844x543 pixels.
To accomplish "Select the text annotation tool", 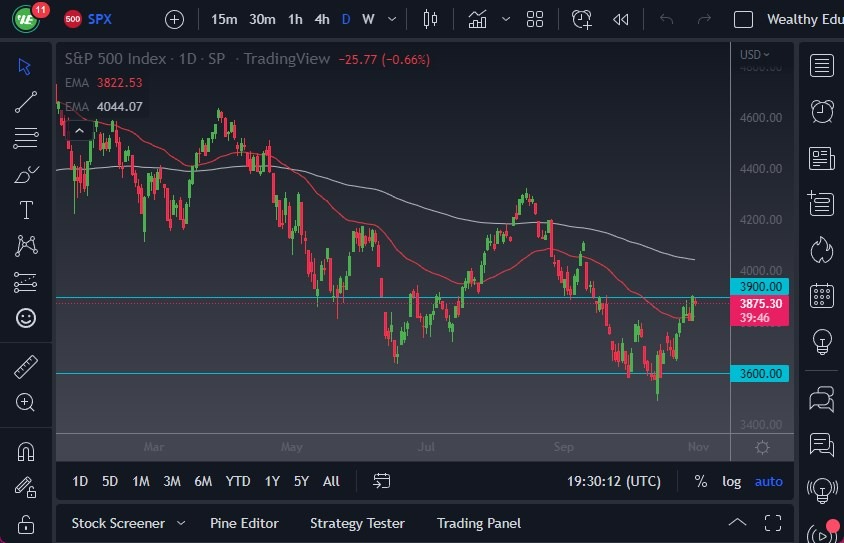I will [26, 210].
